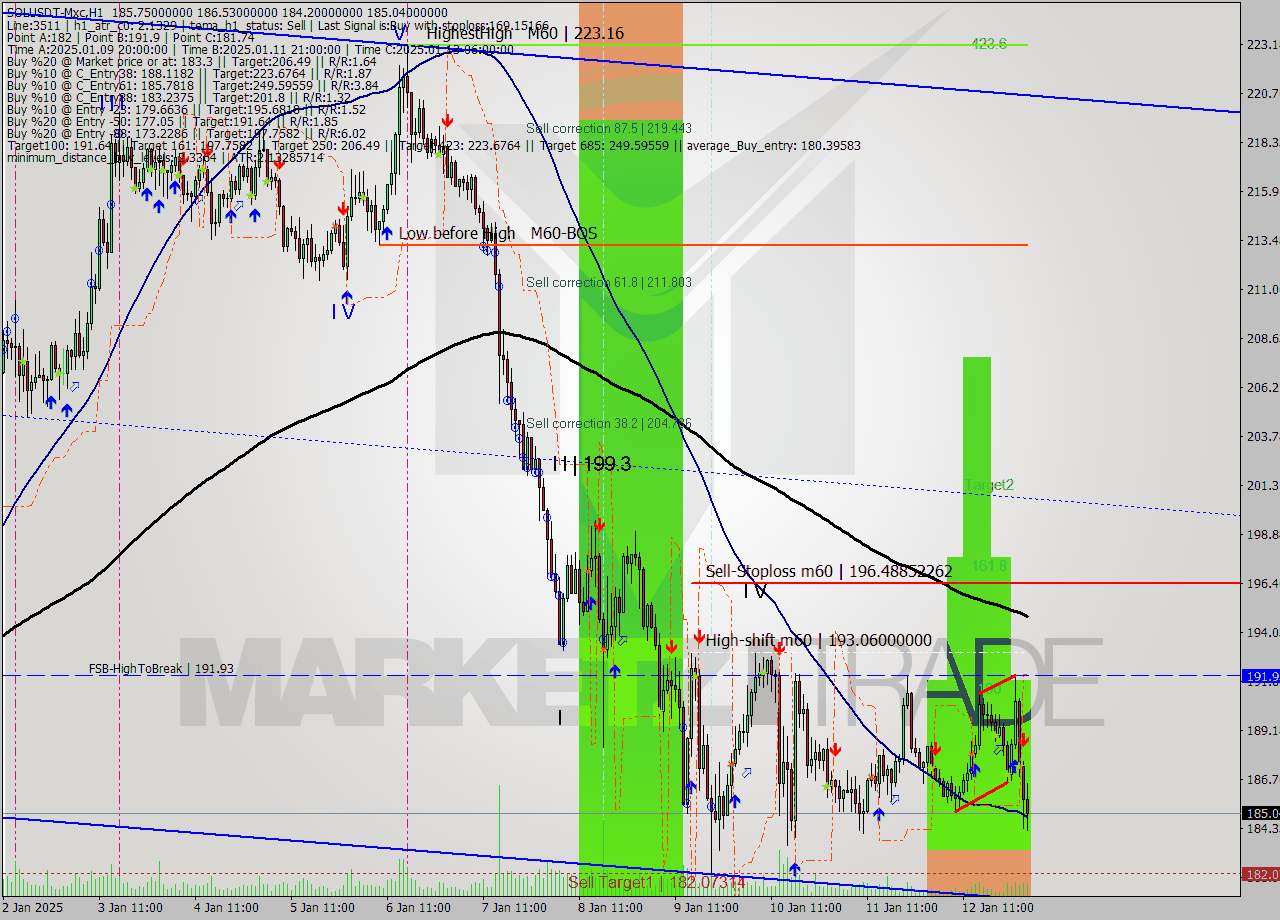Click the 185.0 current price tag
1280x920 pixels.
1262,813
